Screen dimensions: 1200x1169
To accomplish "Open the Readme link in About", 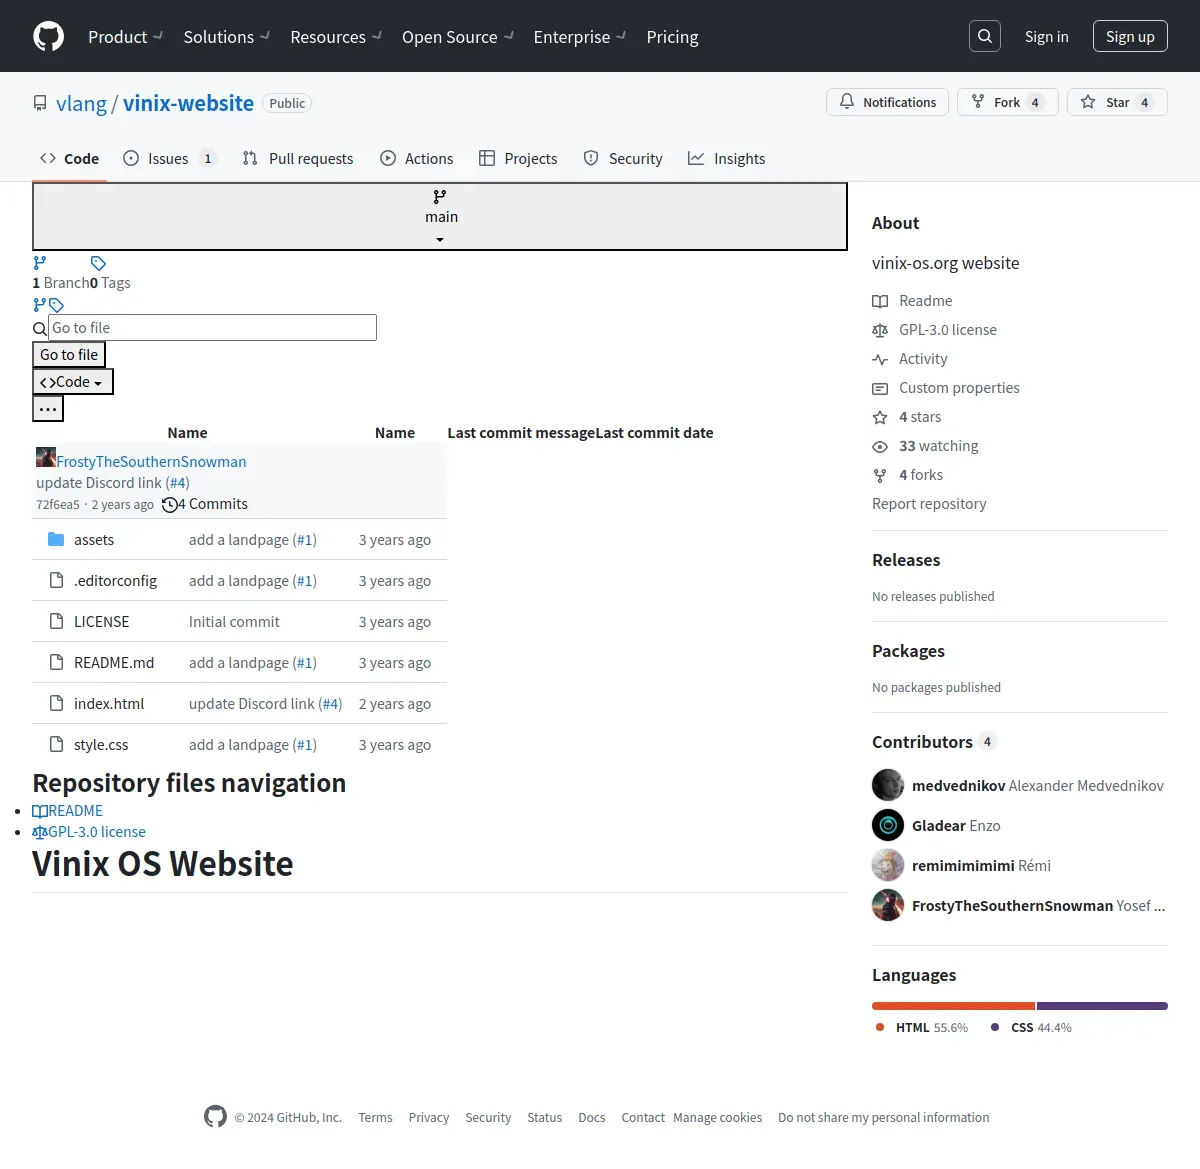I will click(x=912, y=301).
